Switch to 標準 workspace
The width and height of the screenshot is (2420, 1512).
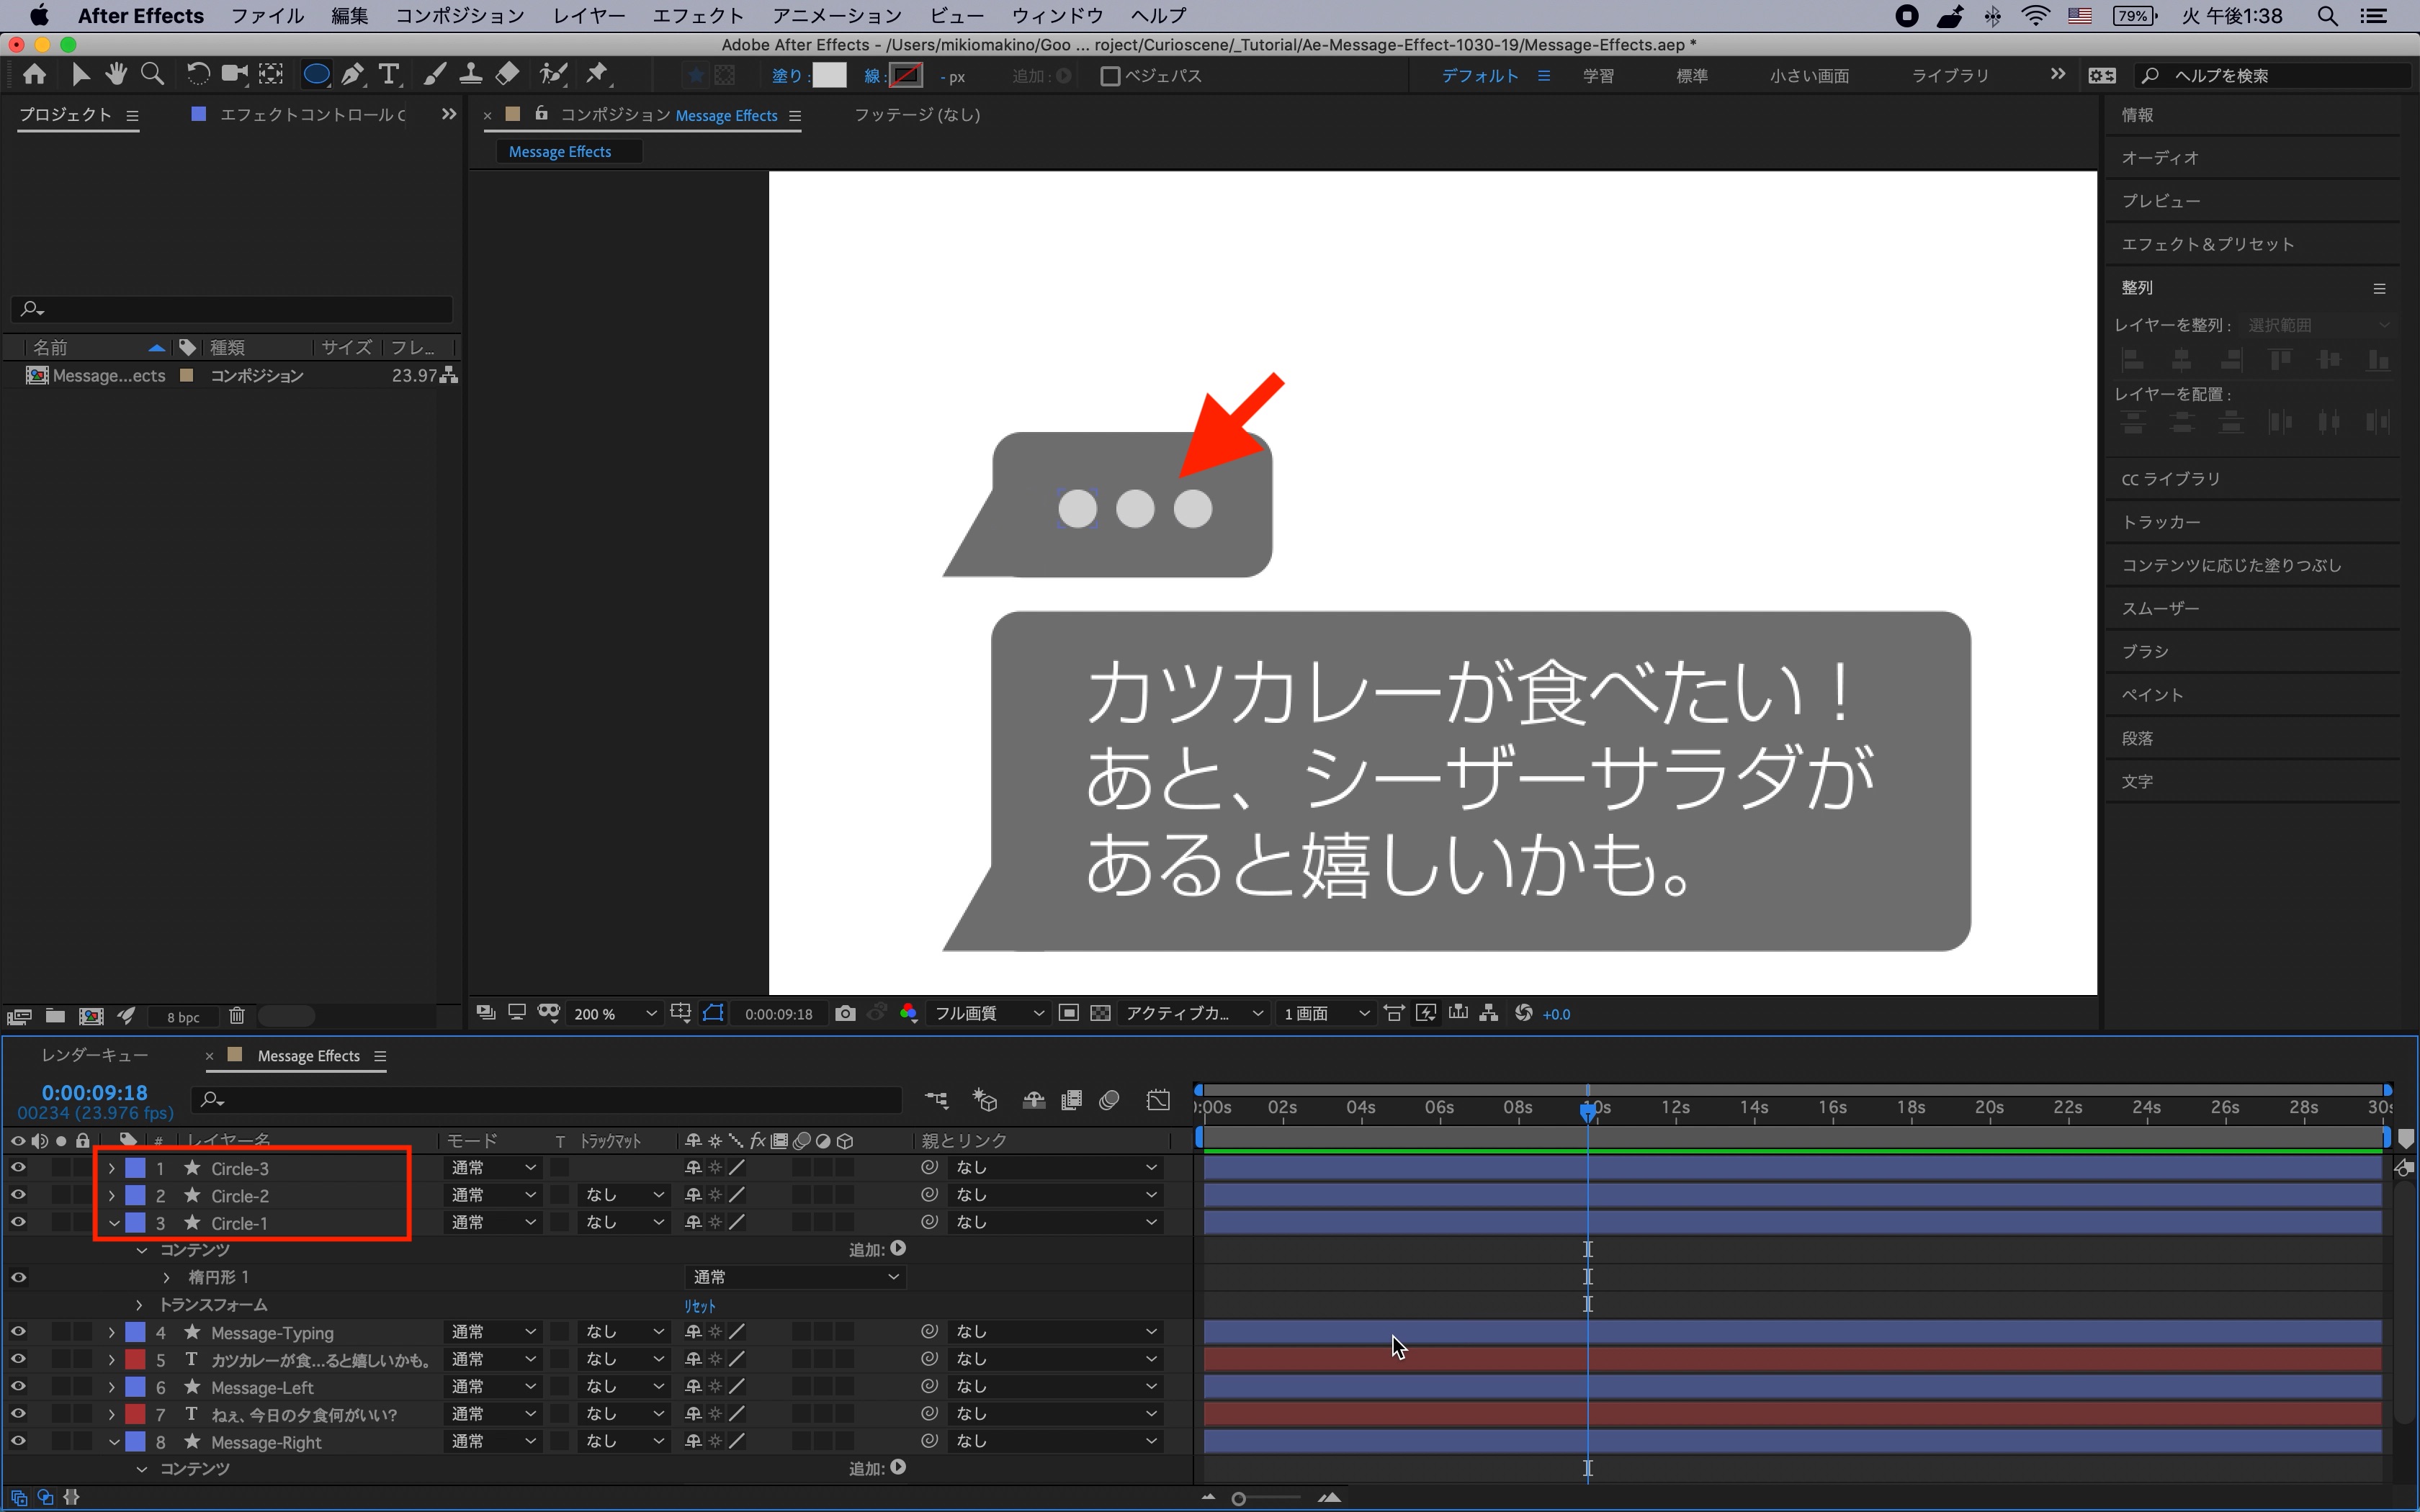click(x=1691, y=76)
